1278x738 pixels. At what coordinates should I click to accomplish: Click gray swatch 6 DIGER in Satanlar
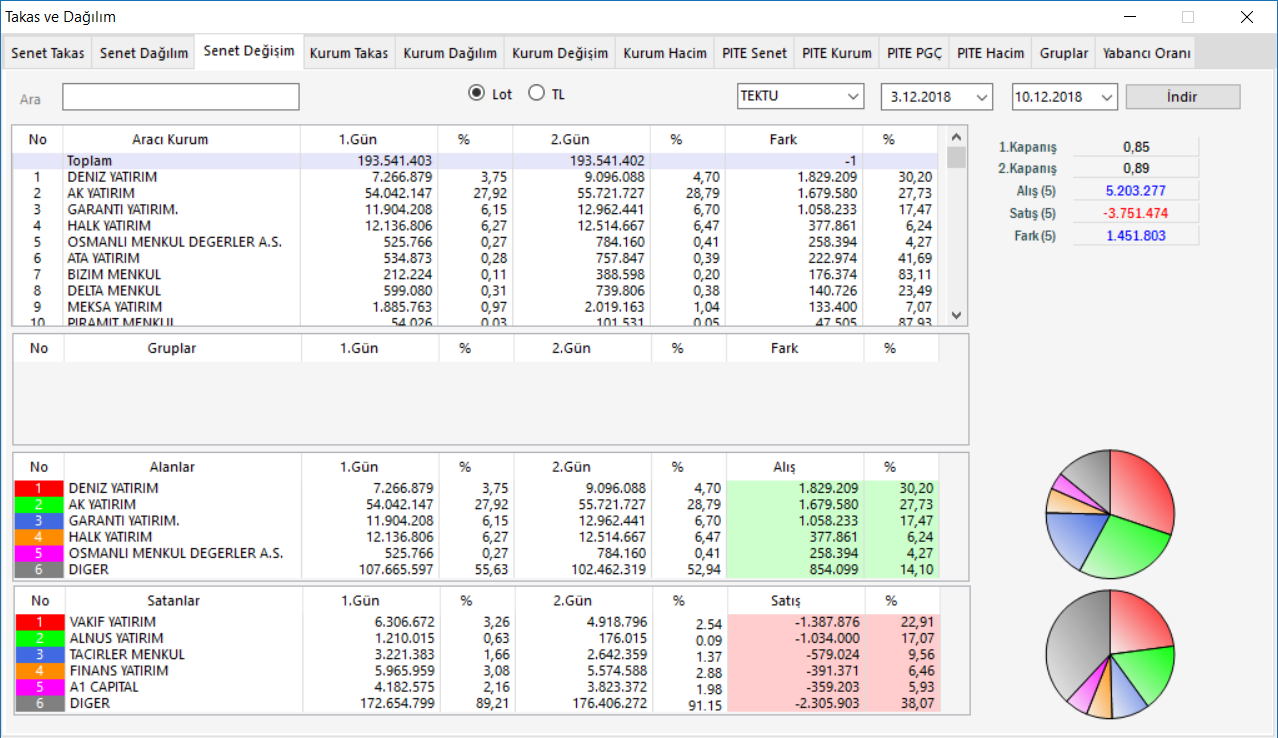pyautogui.click(x=38, y=704)
